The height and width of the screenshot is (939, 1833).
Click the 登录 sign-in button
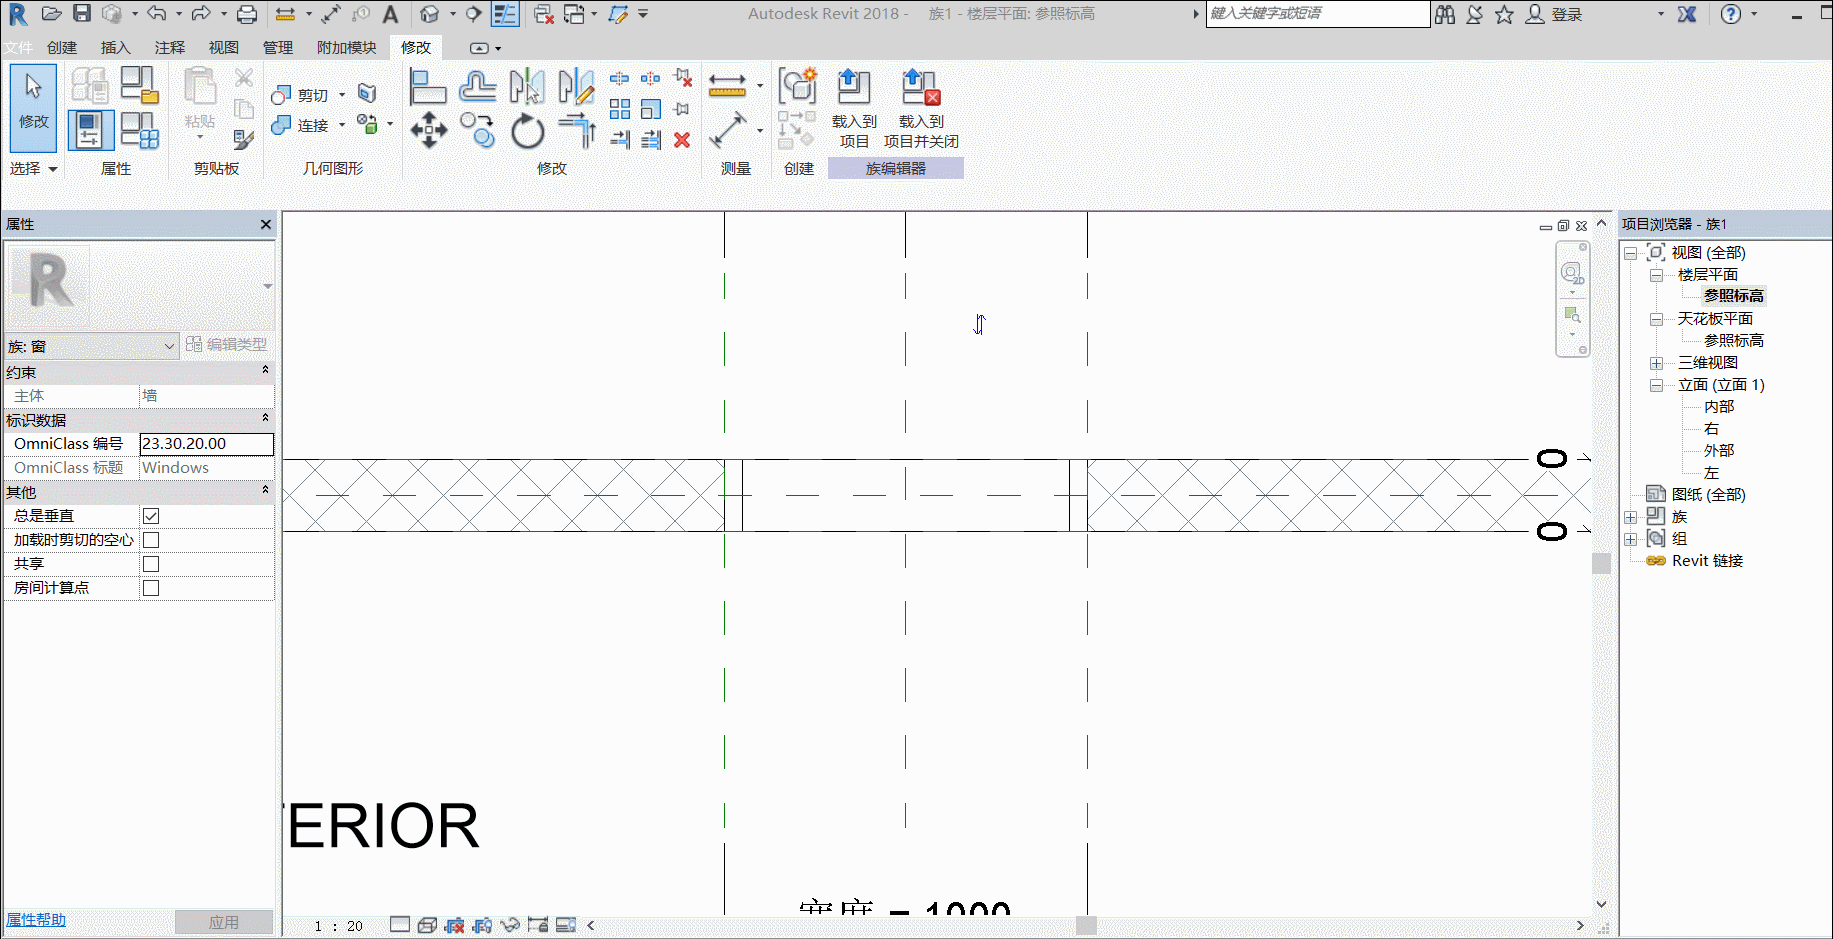[1554, 14]
